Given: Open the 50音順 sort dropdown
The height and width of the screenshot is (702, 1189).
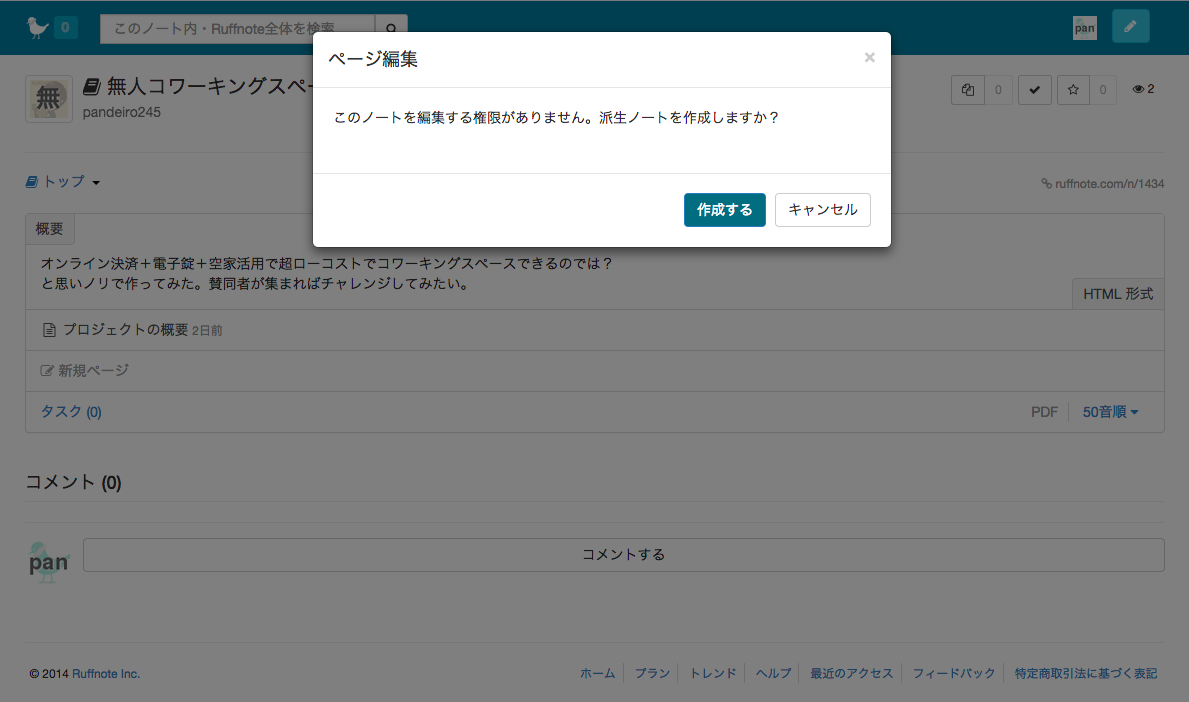Looking at the screenshot, I should point(1110,412).
